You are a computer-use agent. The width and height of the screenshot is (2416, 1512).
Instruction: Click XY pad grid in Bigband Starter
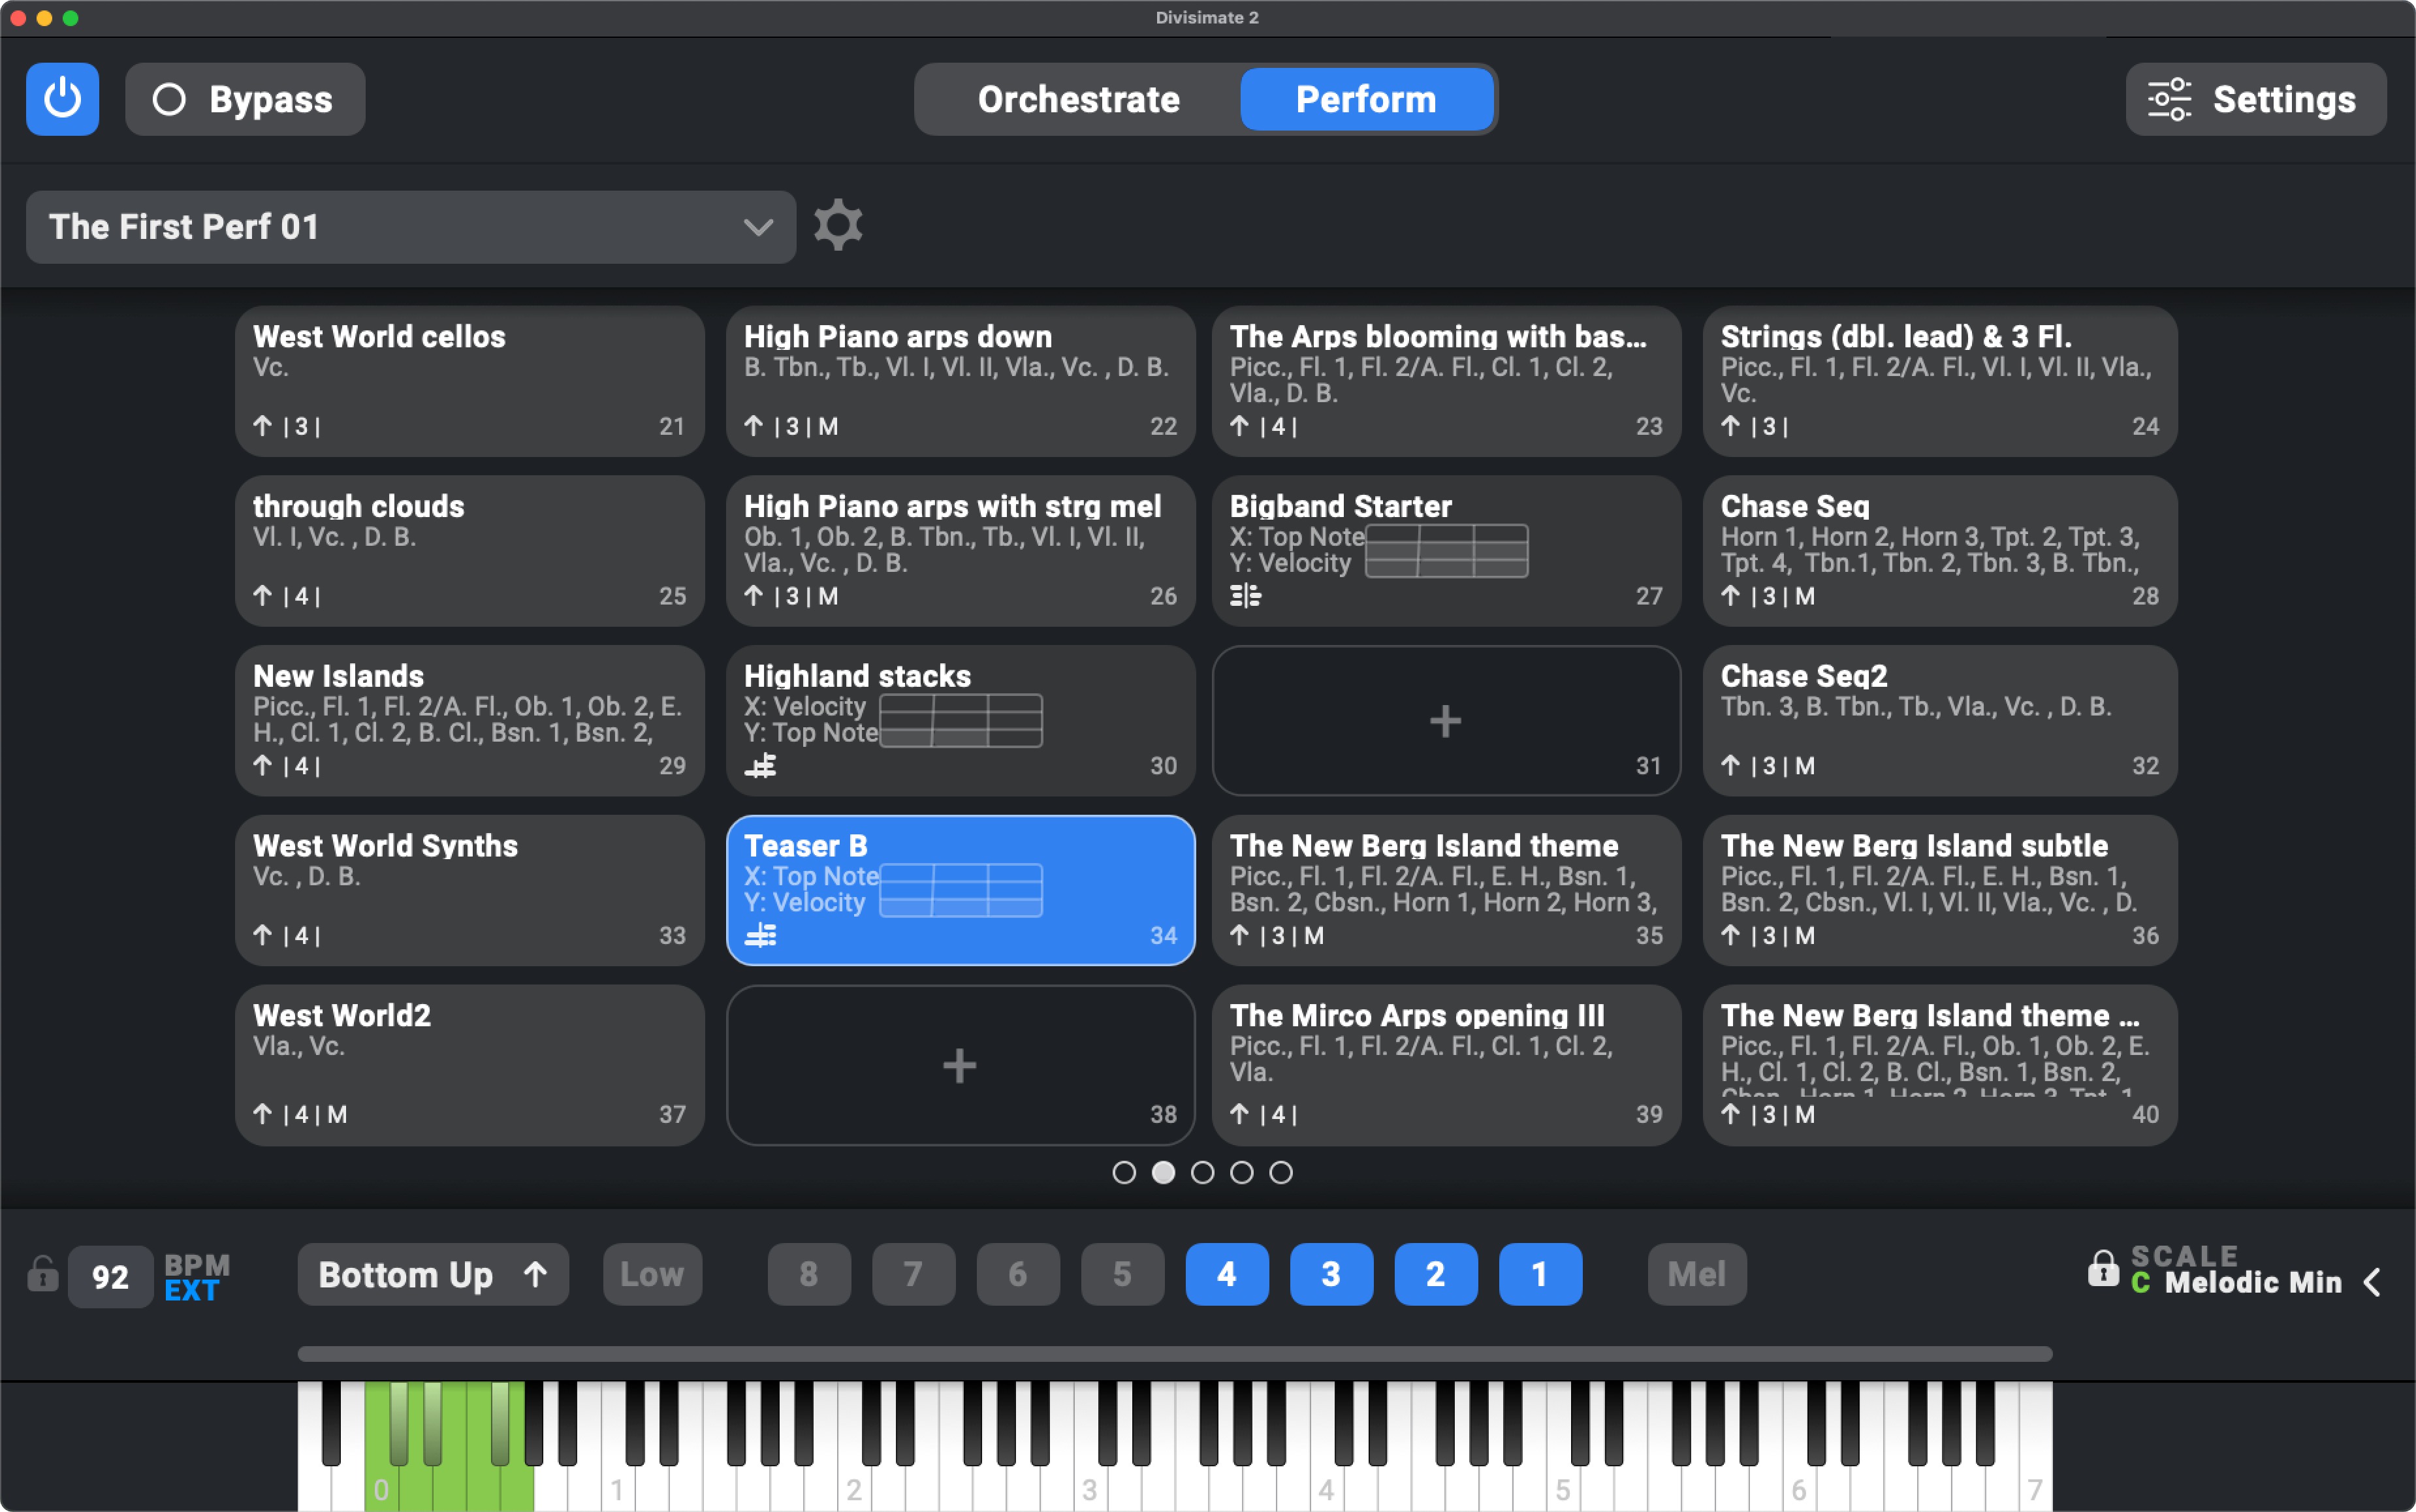pos(1447,551)
